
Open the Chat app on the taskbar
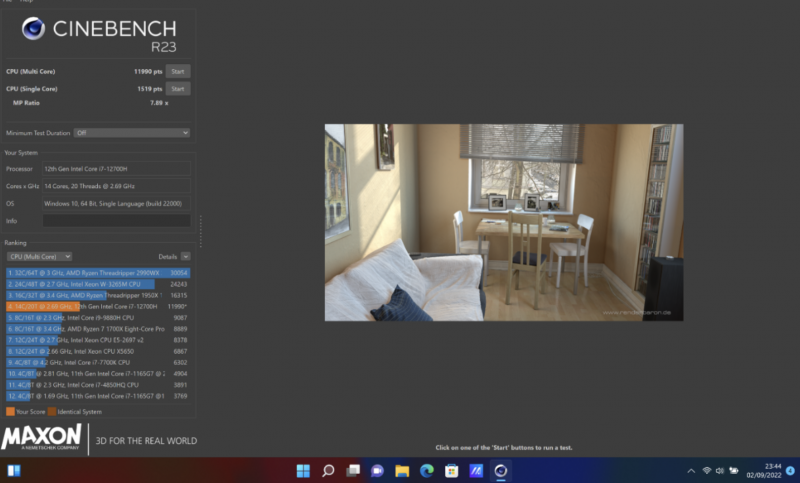377,470
